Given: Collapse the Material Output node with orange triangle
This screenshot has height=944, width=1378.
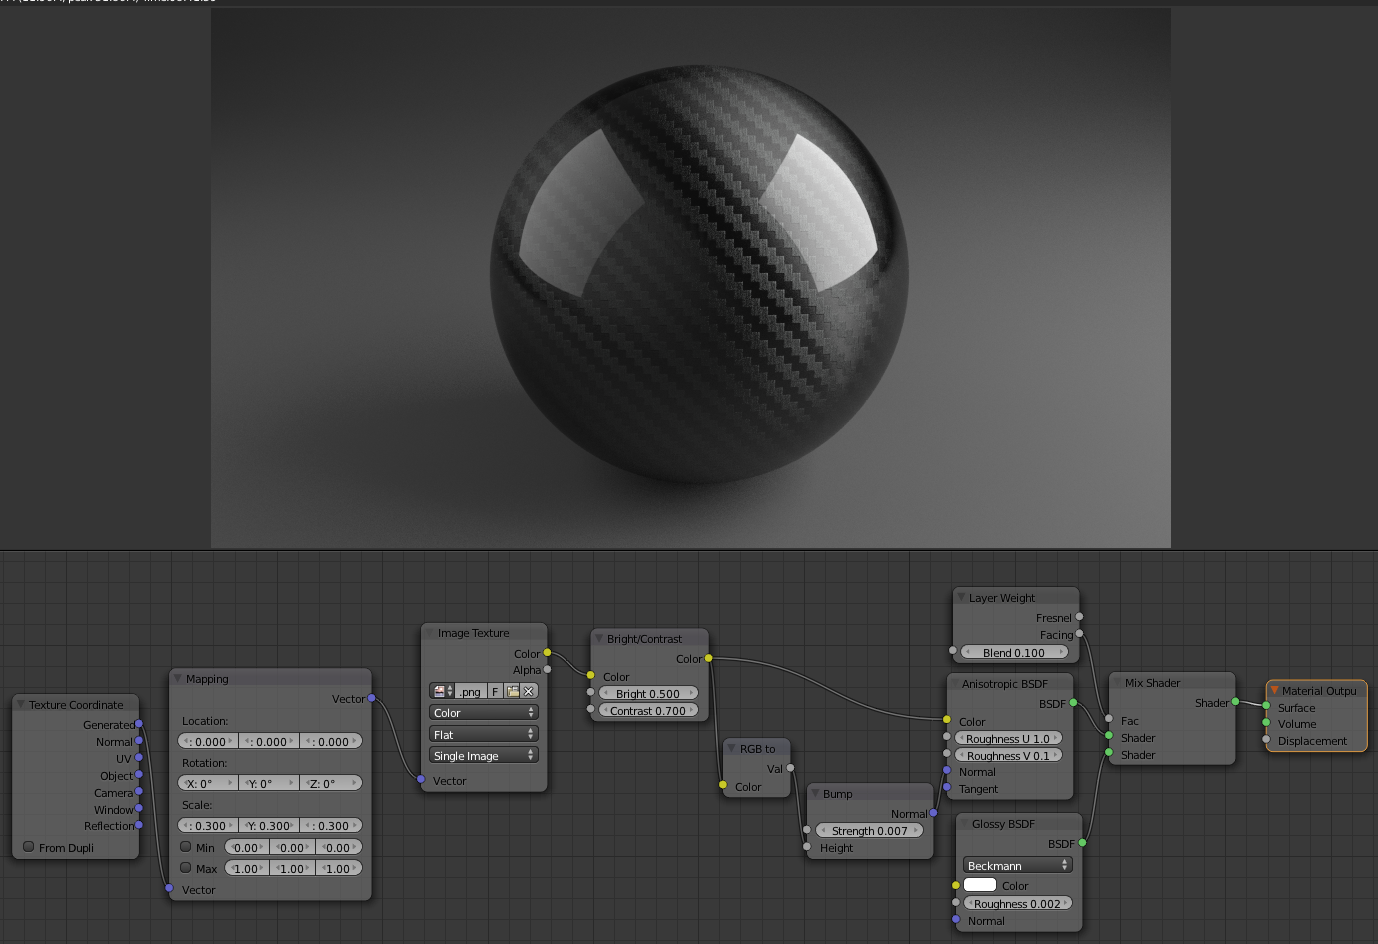Looking at the screenshot, I should point(1274,690).
